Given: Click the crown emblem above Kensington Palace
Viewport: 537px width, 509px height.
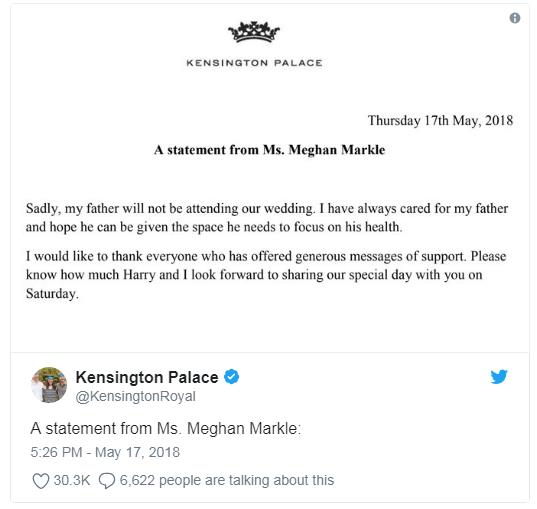Looking at the screenshot, I should point(254,32).
